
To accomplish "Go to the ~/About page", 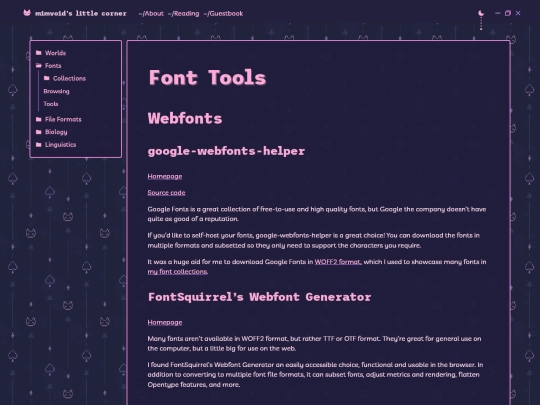I will click(x=151, y=13).
